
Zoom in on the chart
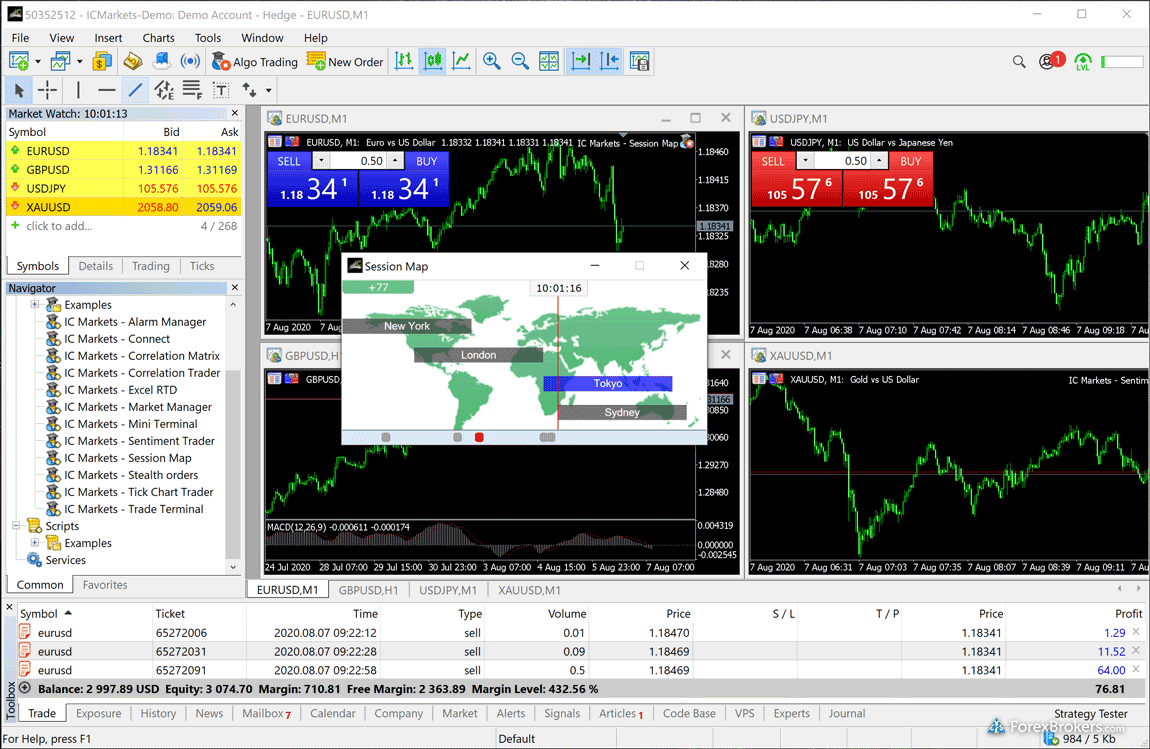[491, 62]
